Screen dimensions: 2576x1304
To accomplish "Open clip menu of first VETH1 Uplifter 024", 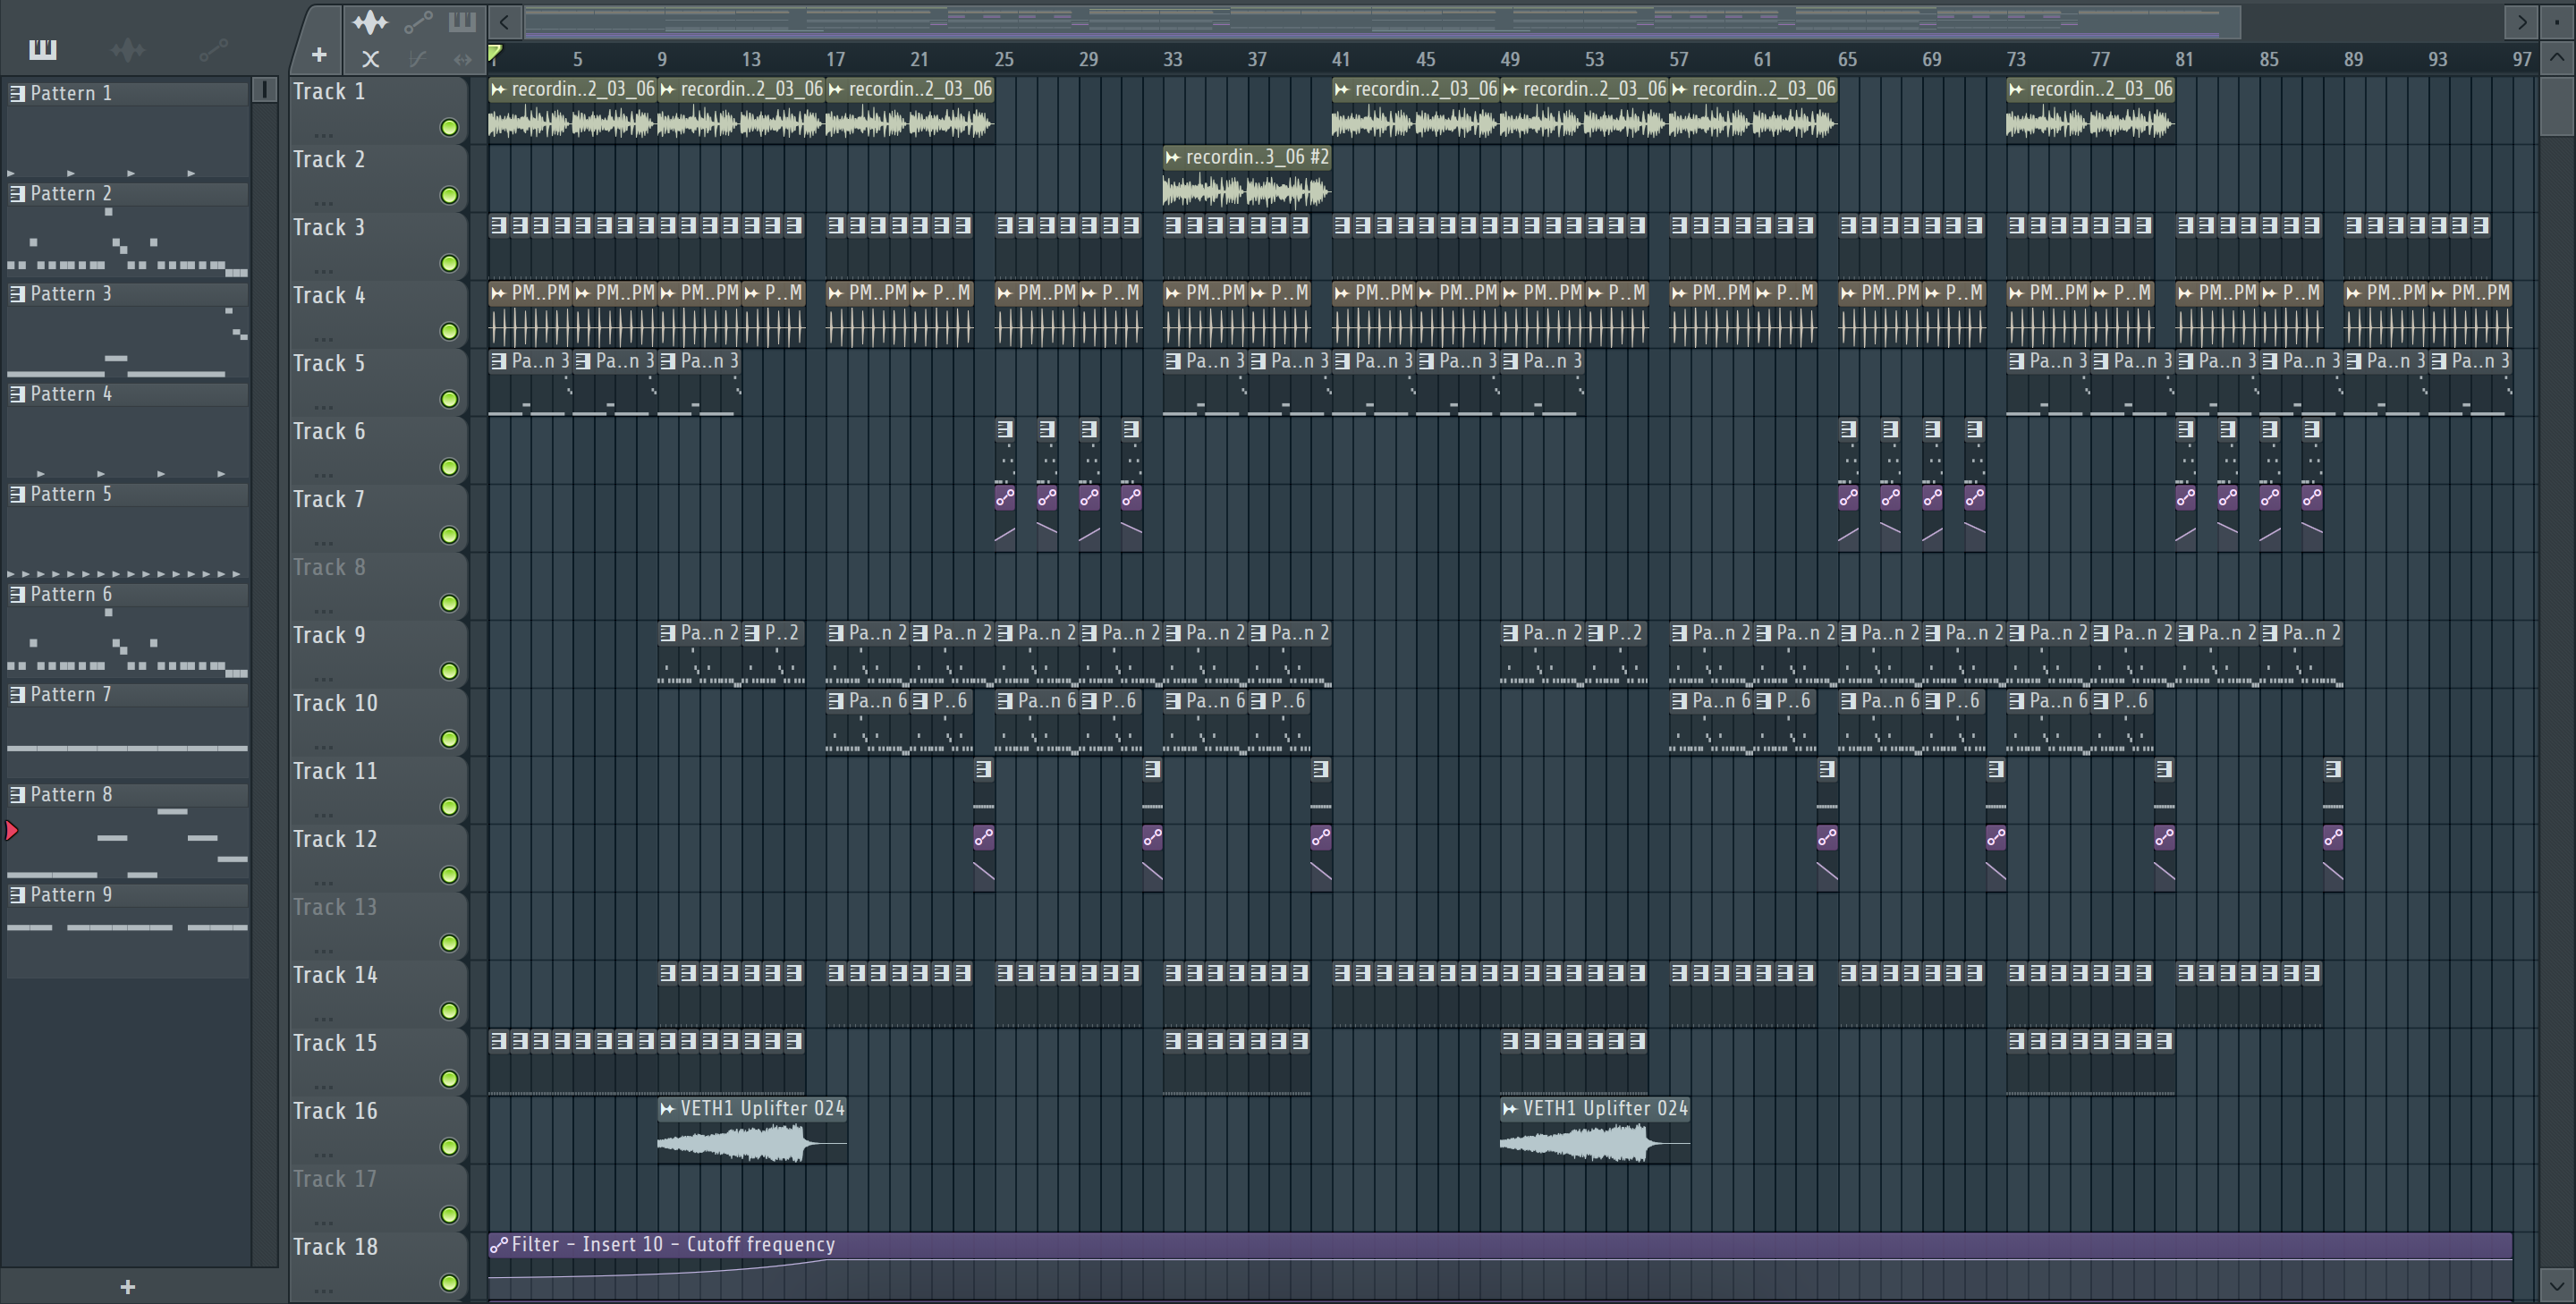I will pos(667,1108).
